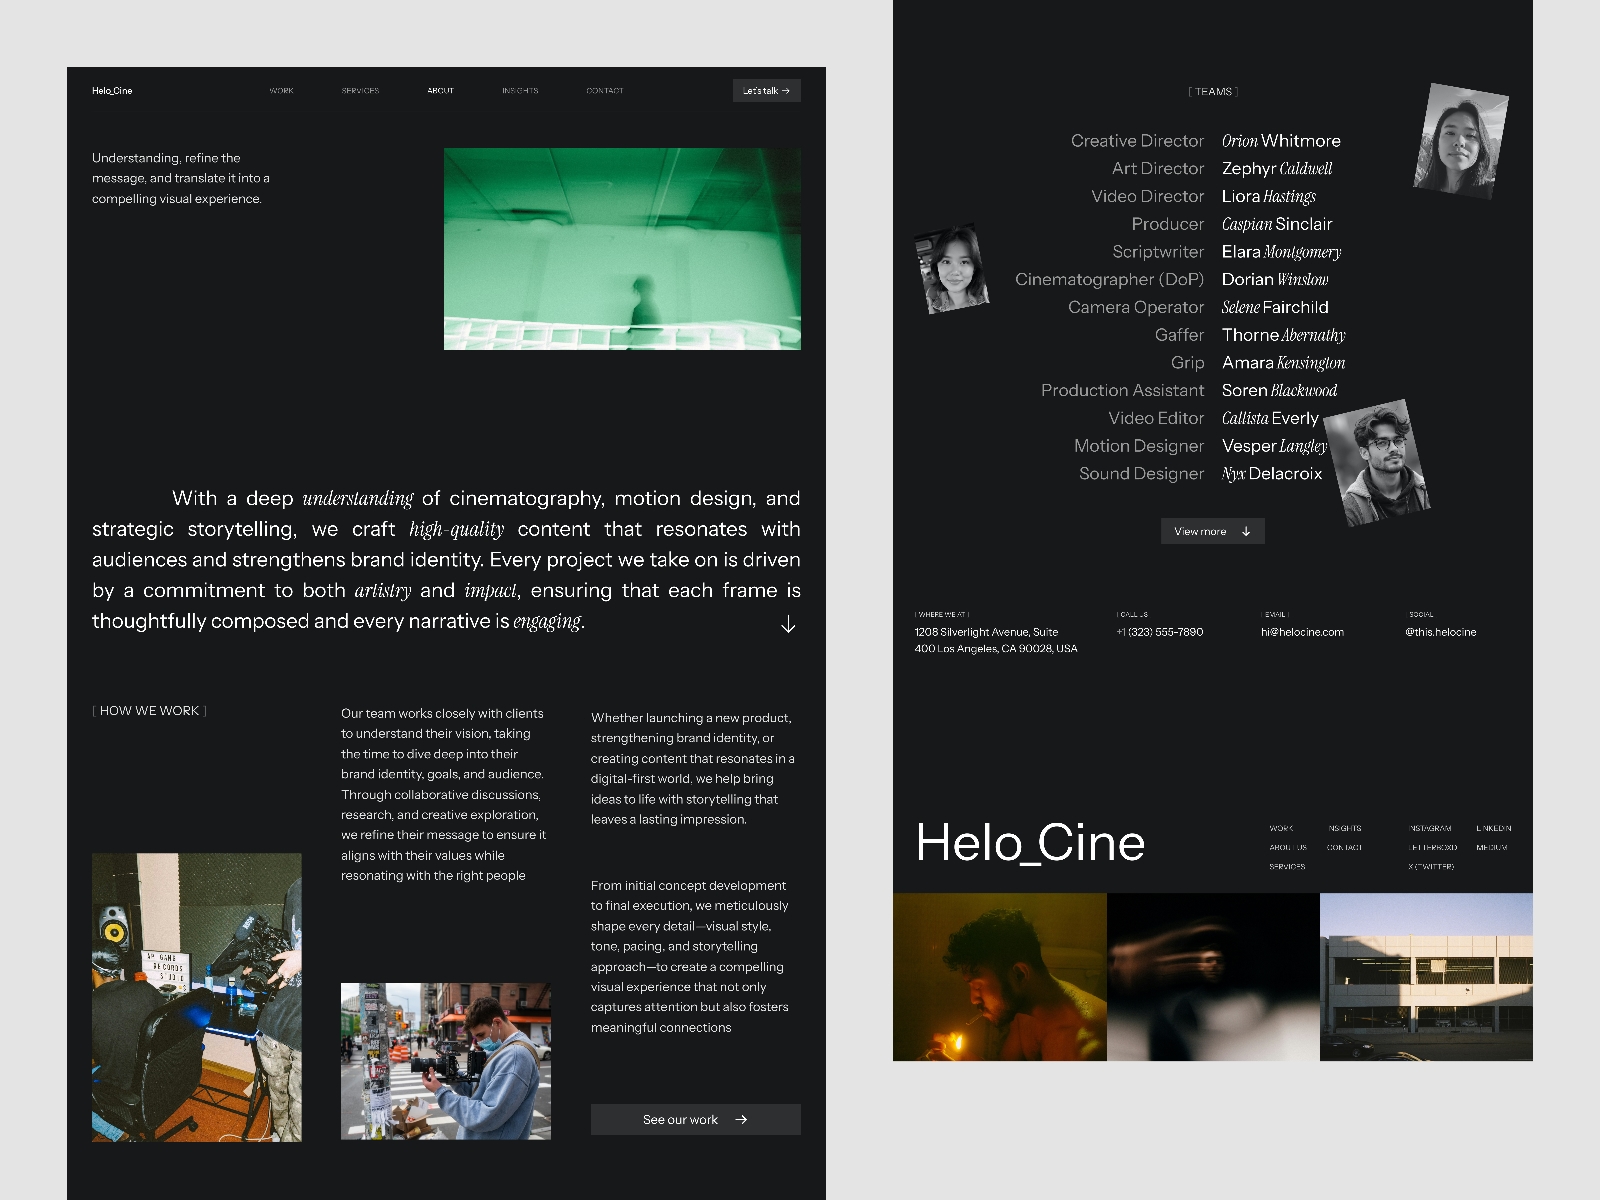Click the email address hi@helocine.com

(x=1302, y=632)
